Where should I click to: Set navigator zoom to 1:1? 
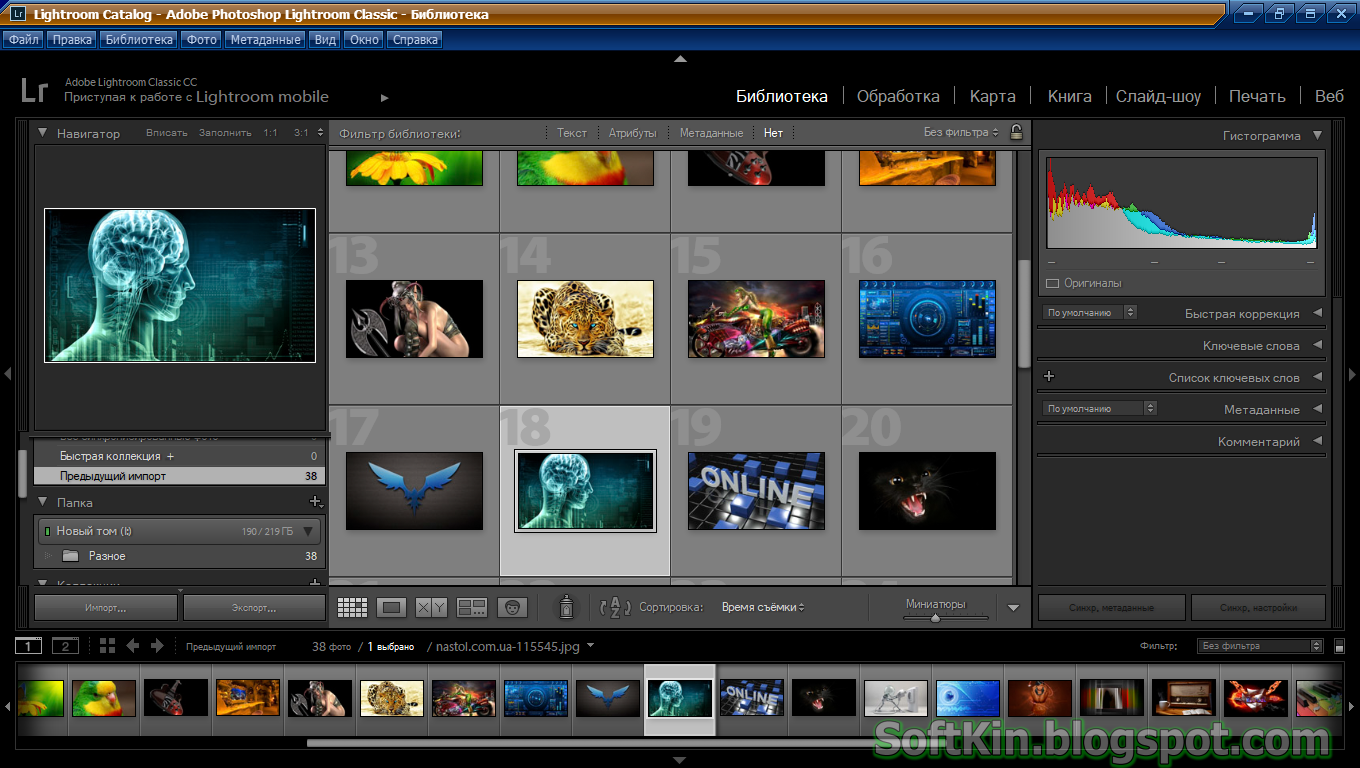tap(271, 133)
